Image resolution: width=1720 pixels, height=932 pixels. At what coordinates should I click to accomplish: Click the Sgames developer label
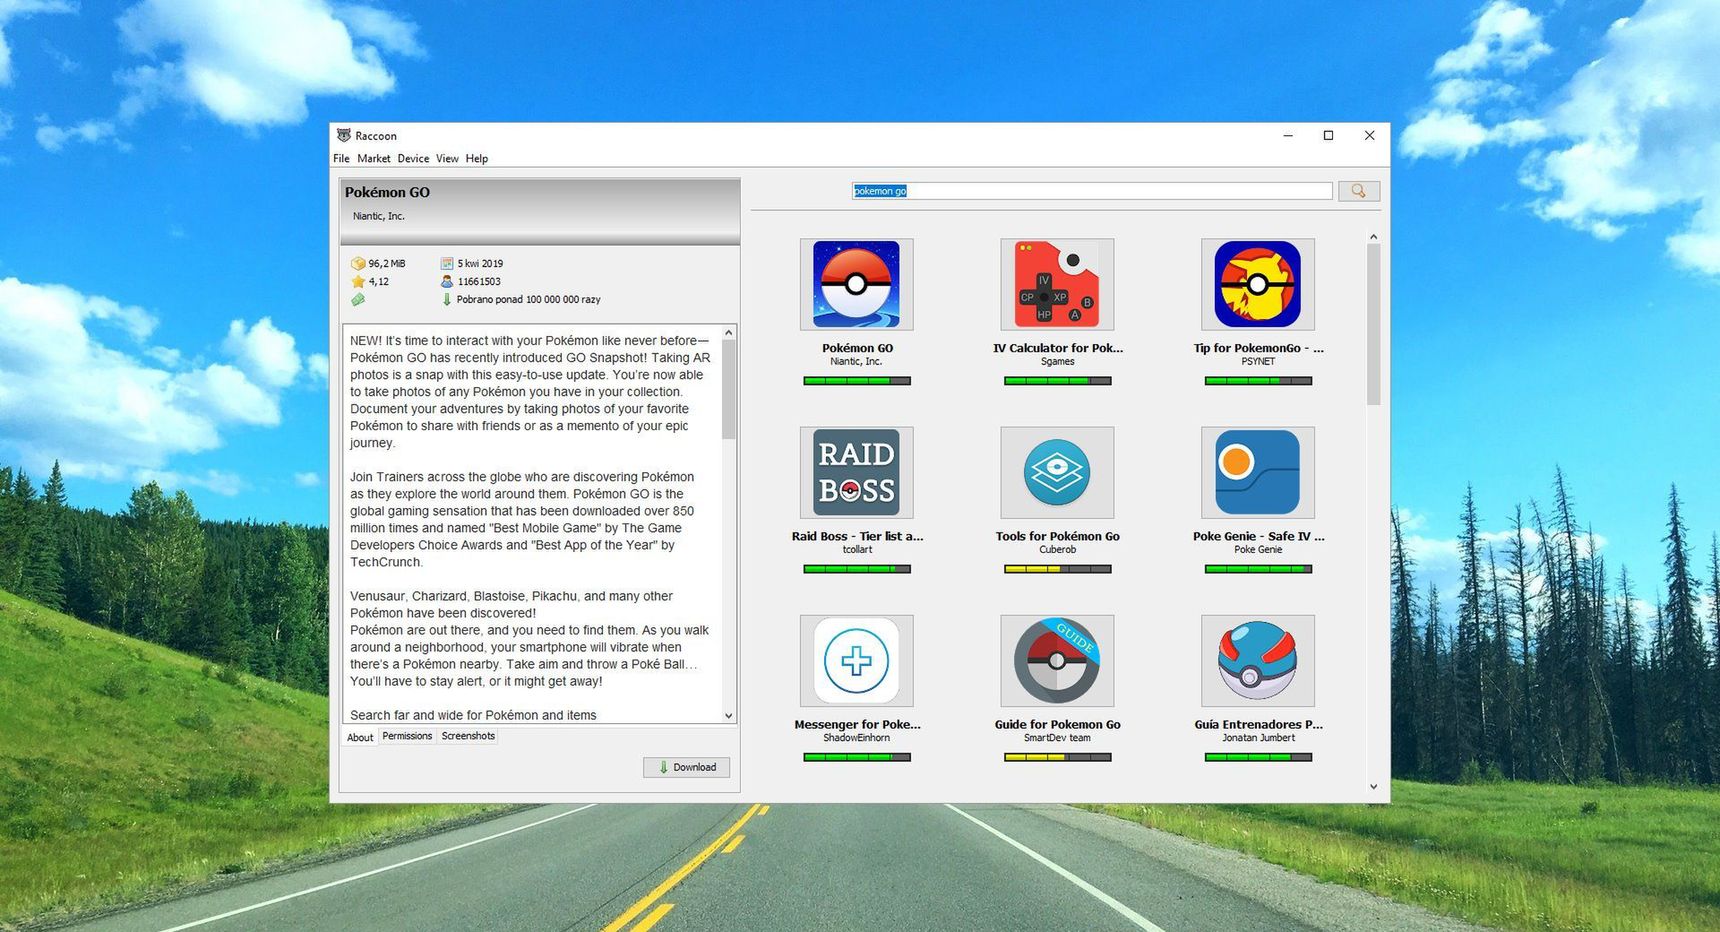[x=1057, y=362]
